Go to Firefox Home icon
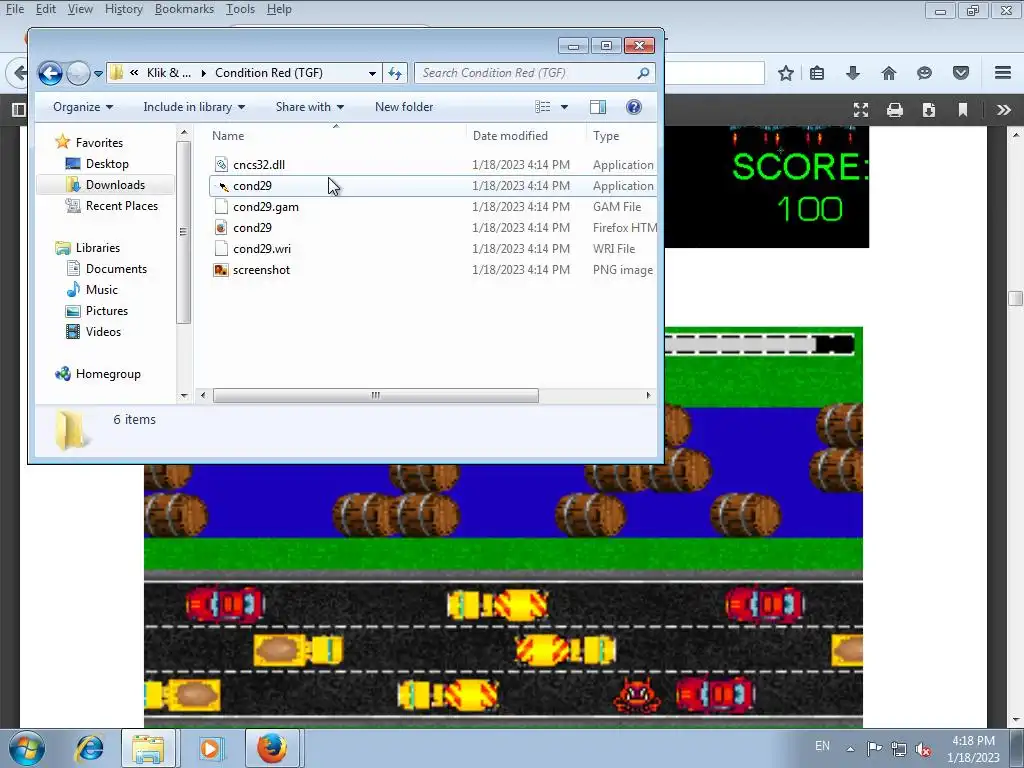 pos(889,73)
